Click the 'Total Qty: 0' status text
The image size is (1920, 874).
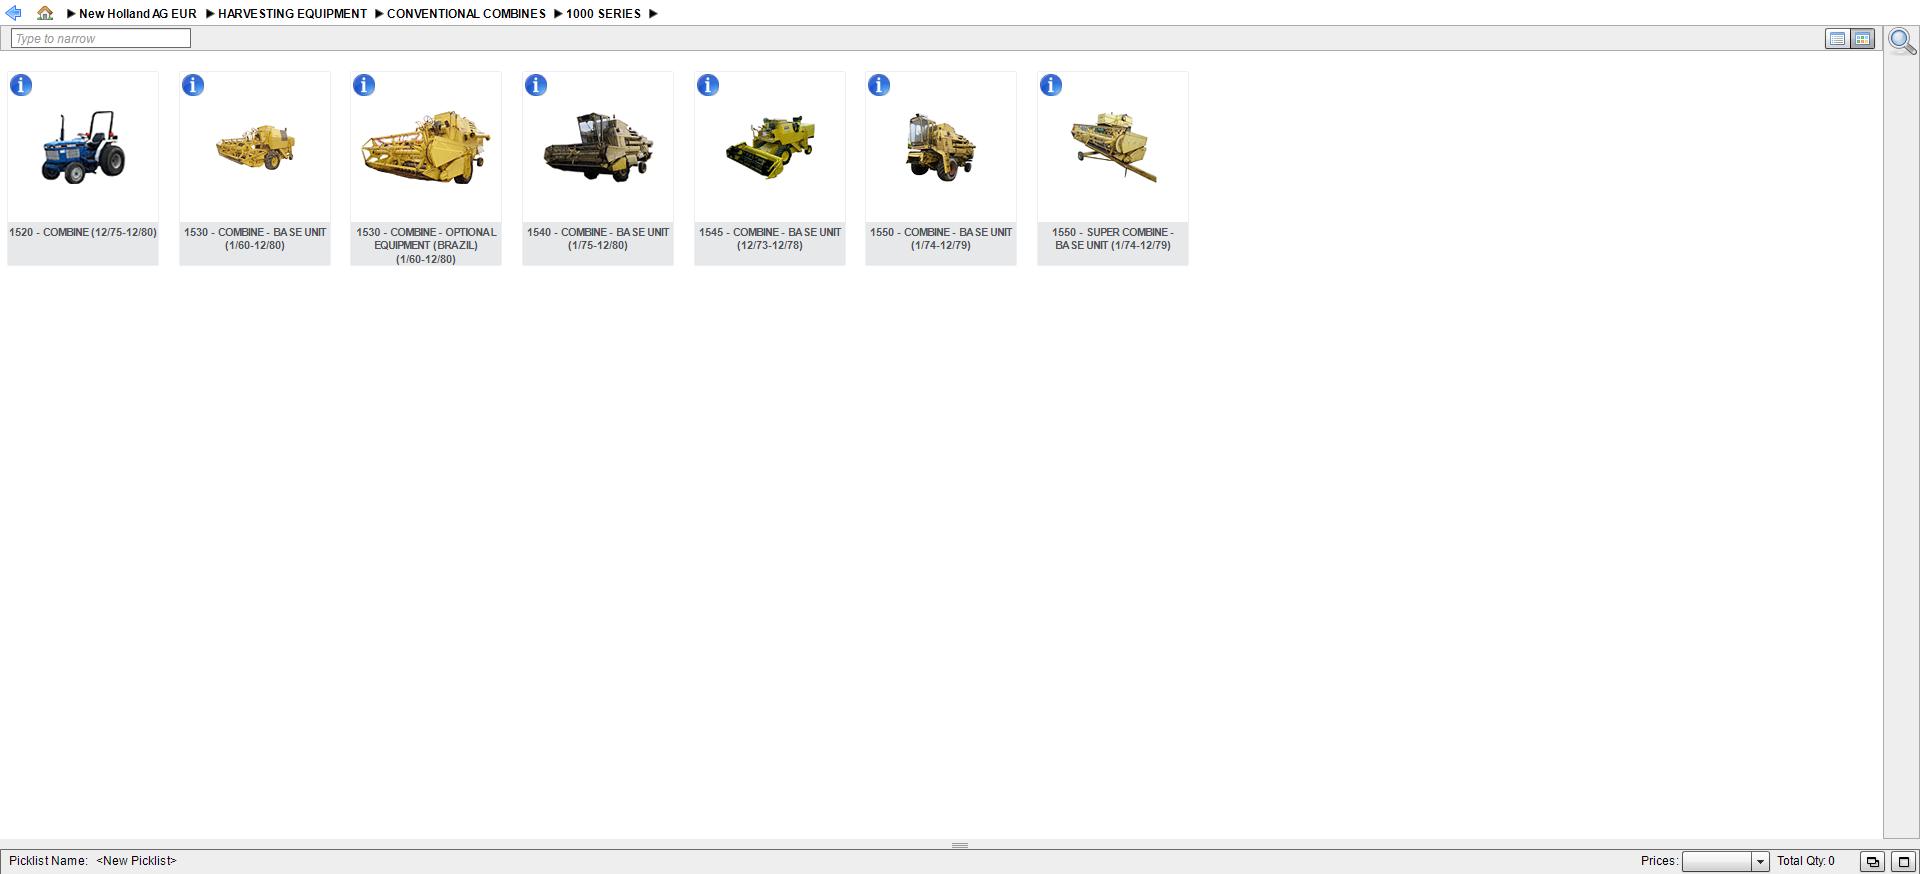click(x=1806, y=861)
